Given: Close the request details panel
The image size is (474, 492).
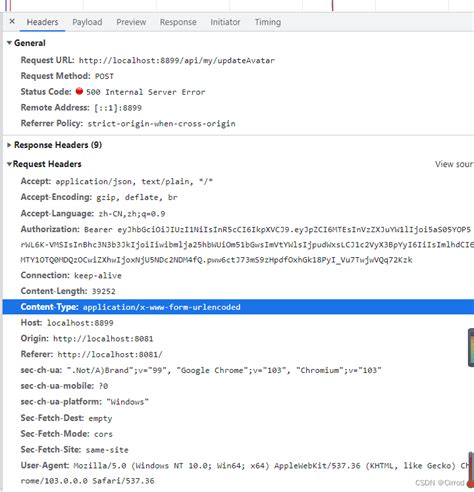Looking at the screenshot, I should 12,22.
